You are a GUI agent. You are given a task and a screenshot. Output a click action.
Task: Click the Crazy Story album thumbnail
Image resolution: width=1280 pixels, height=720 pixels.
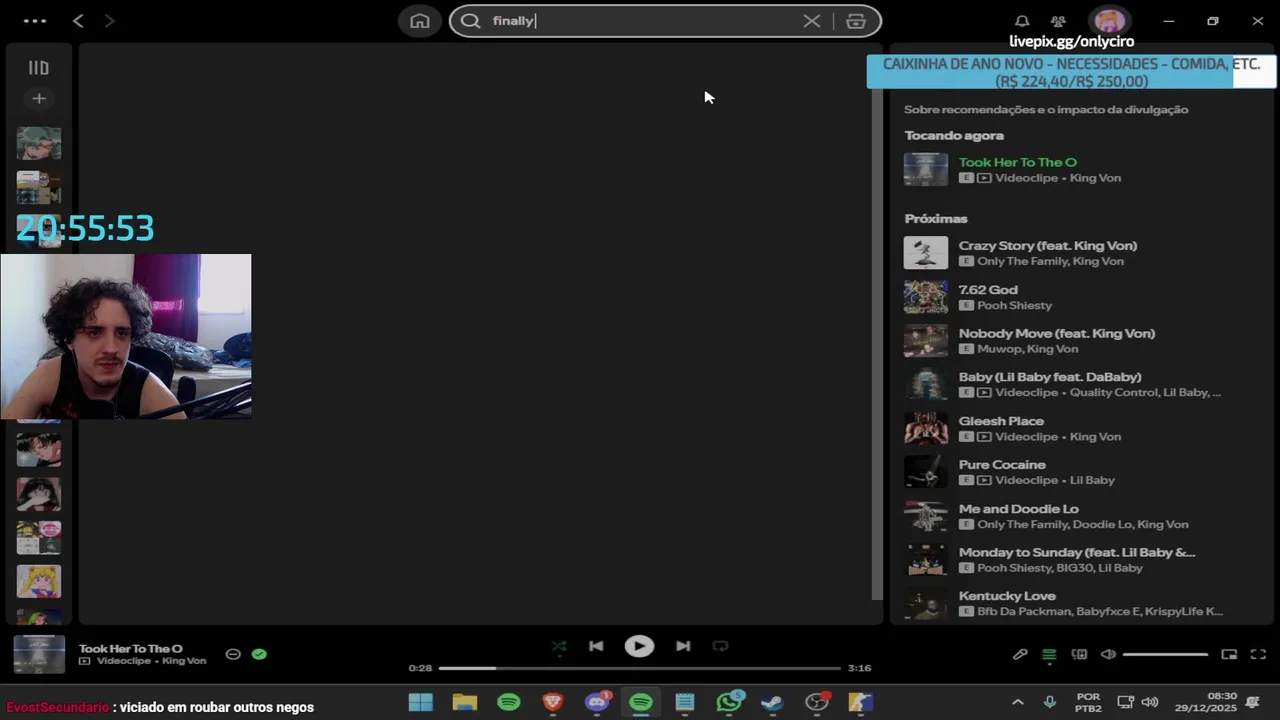coord(926,253)
